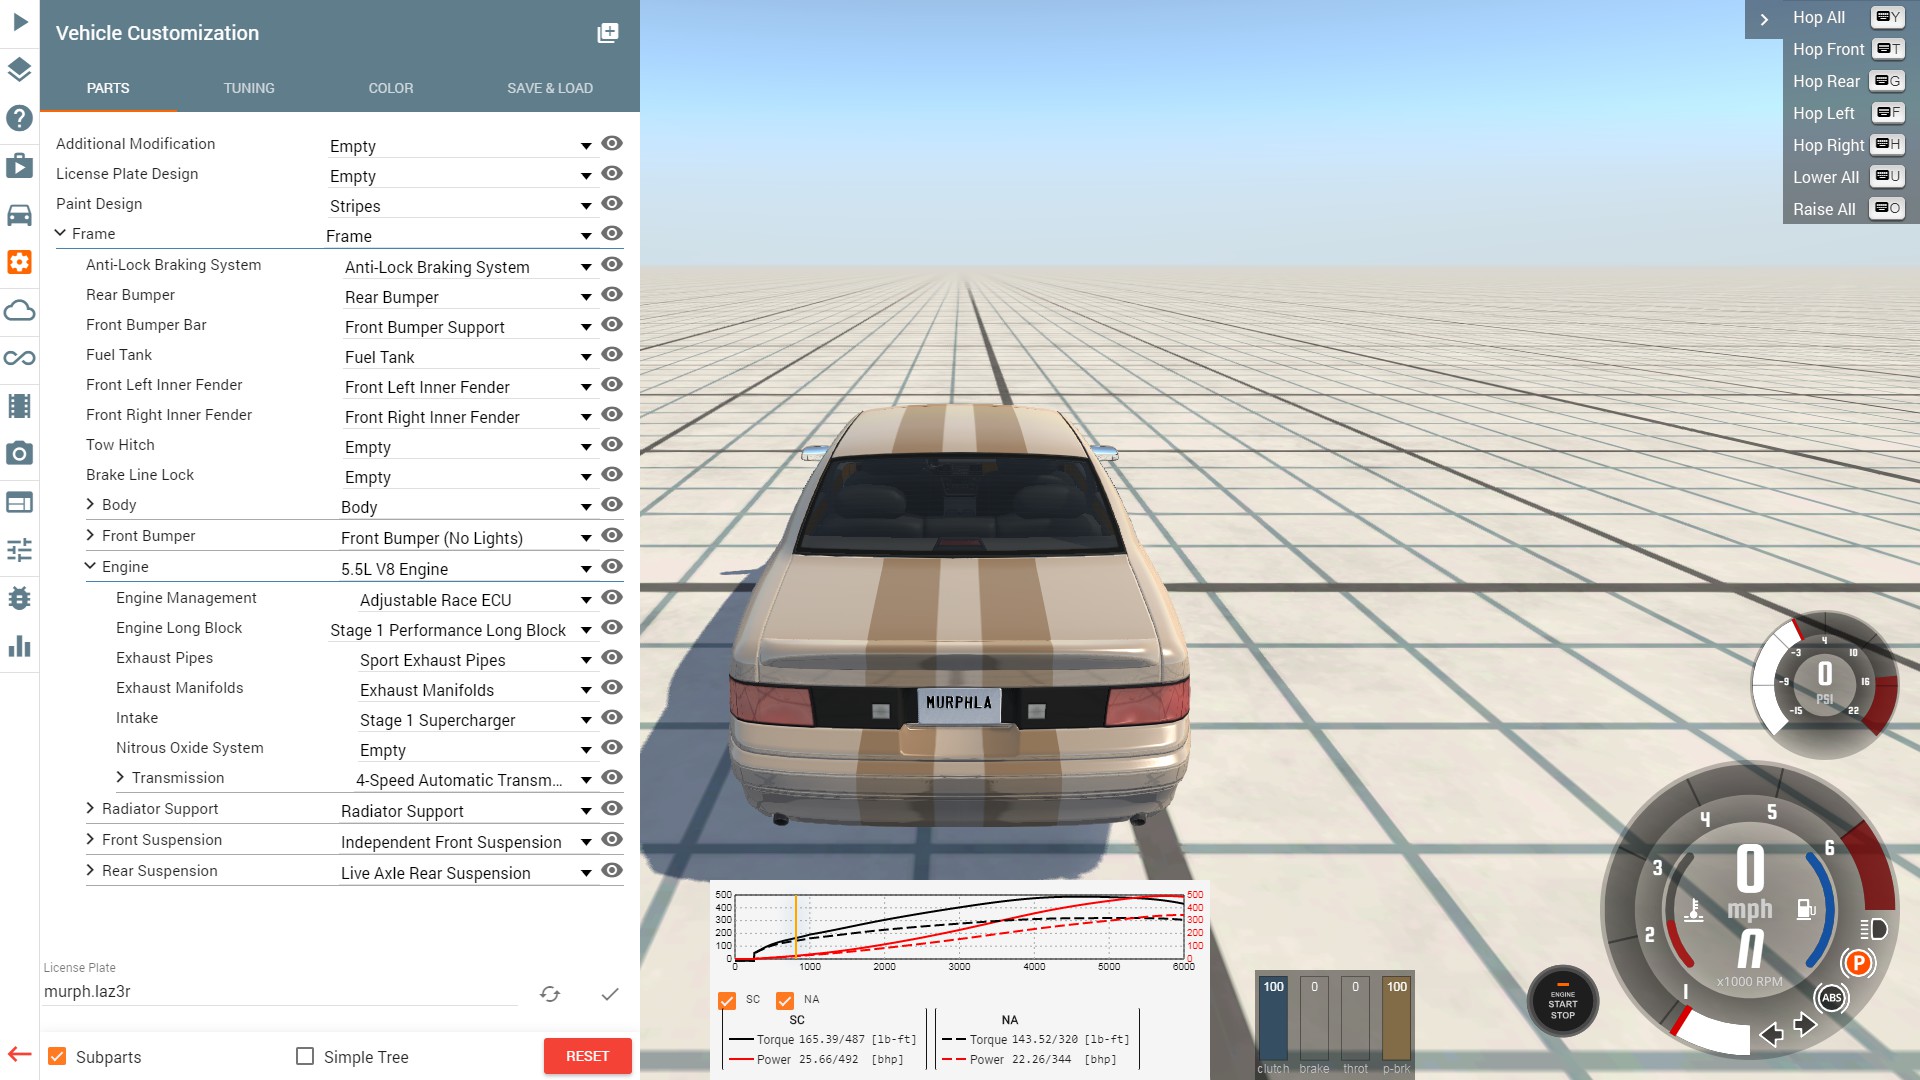
Task: Click the regenerate license plate refresh icon
Action: pyautogui.click(x=550, y=993)
